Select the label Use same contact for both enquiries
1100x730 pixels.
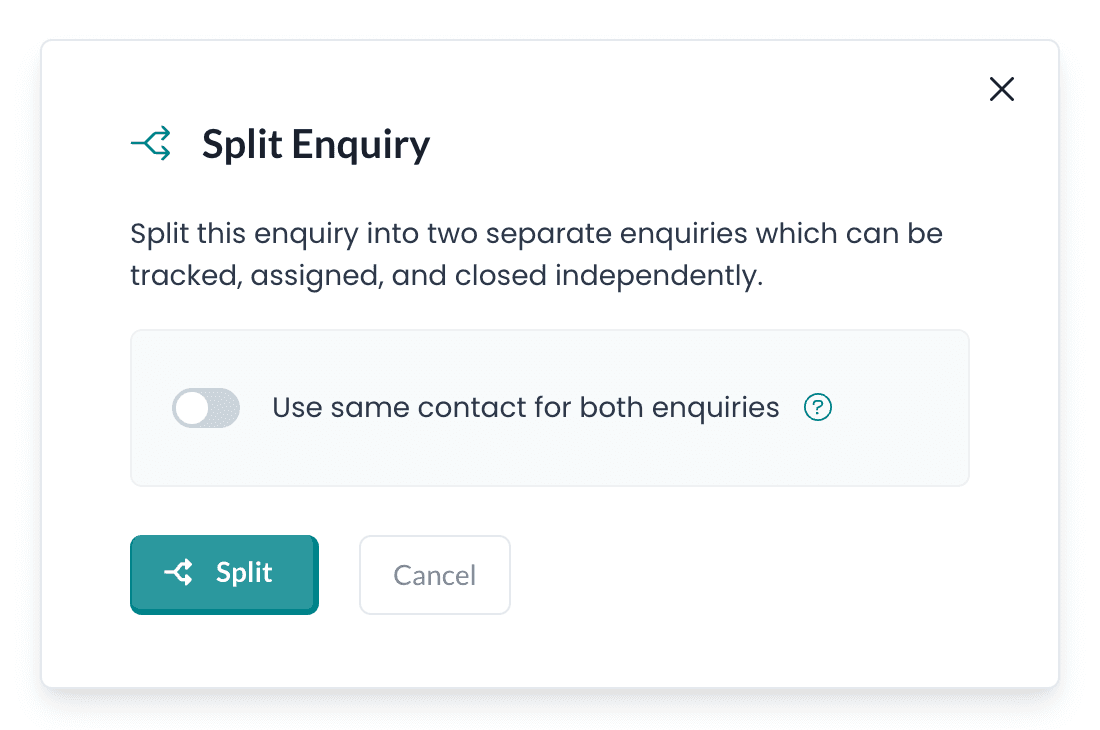click(525, 407)
